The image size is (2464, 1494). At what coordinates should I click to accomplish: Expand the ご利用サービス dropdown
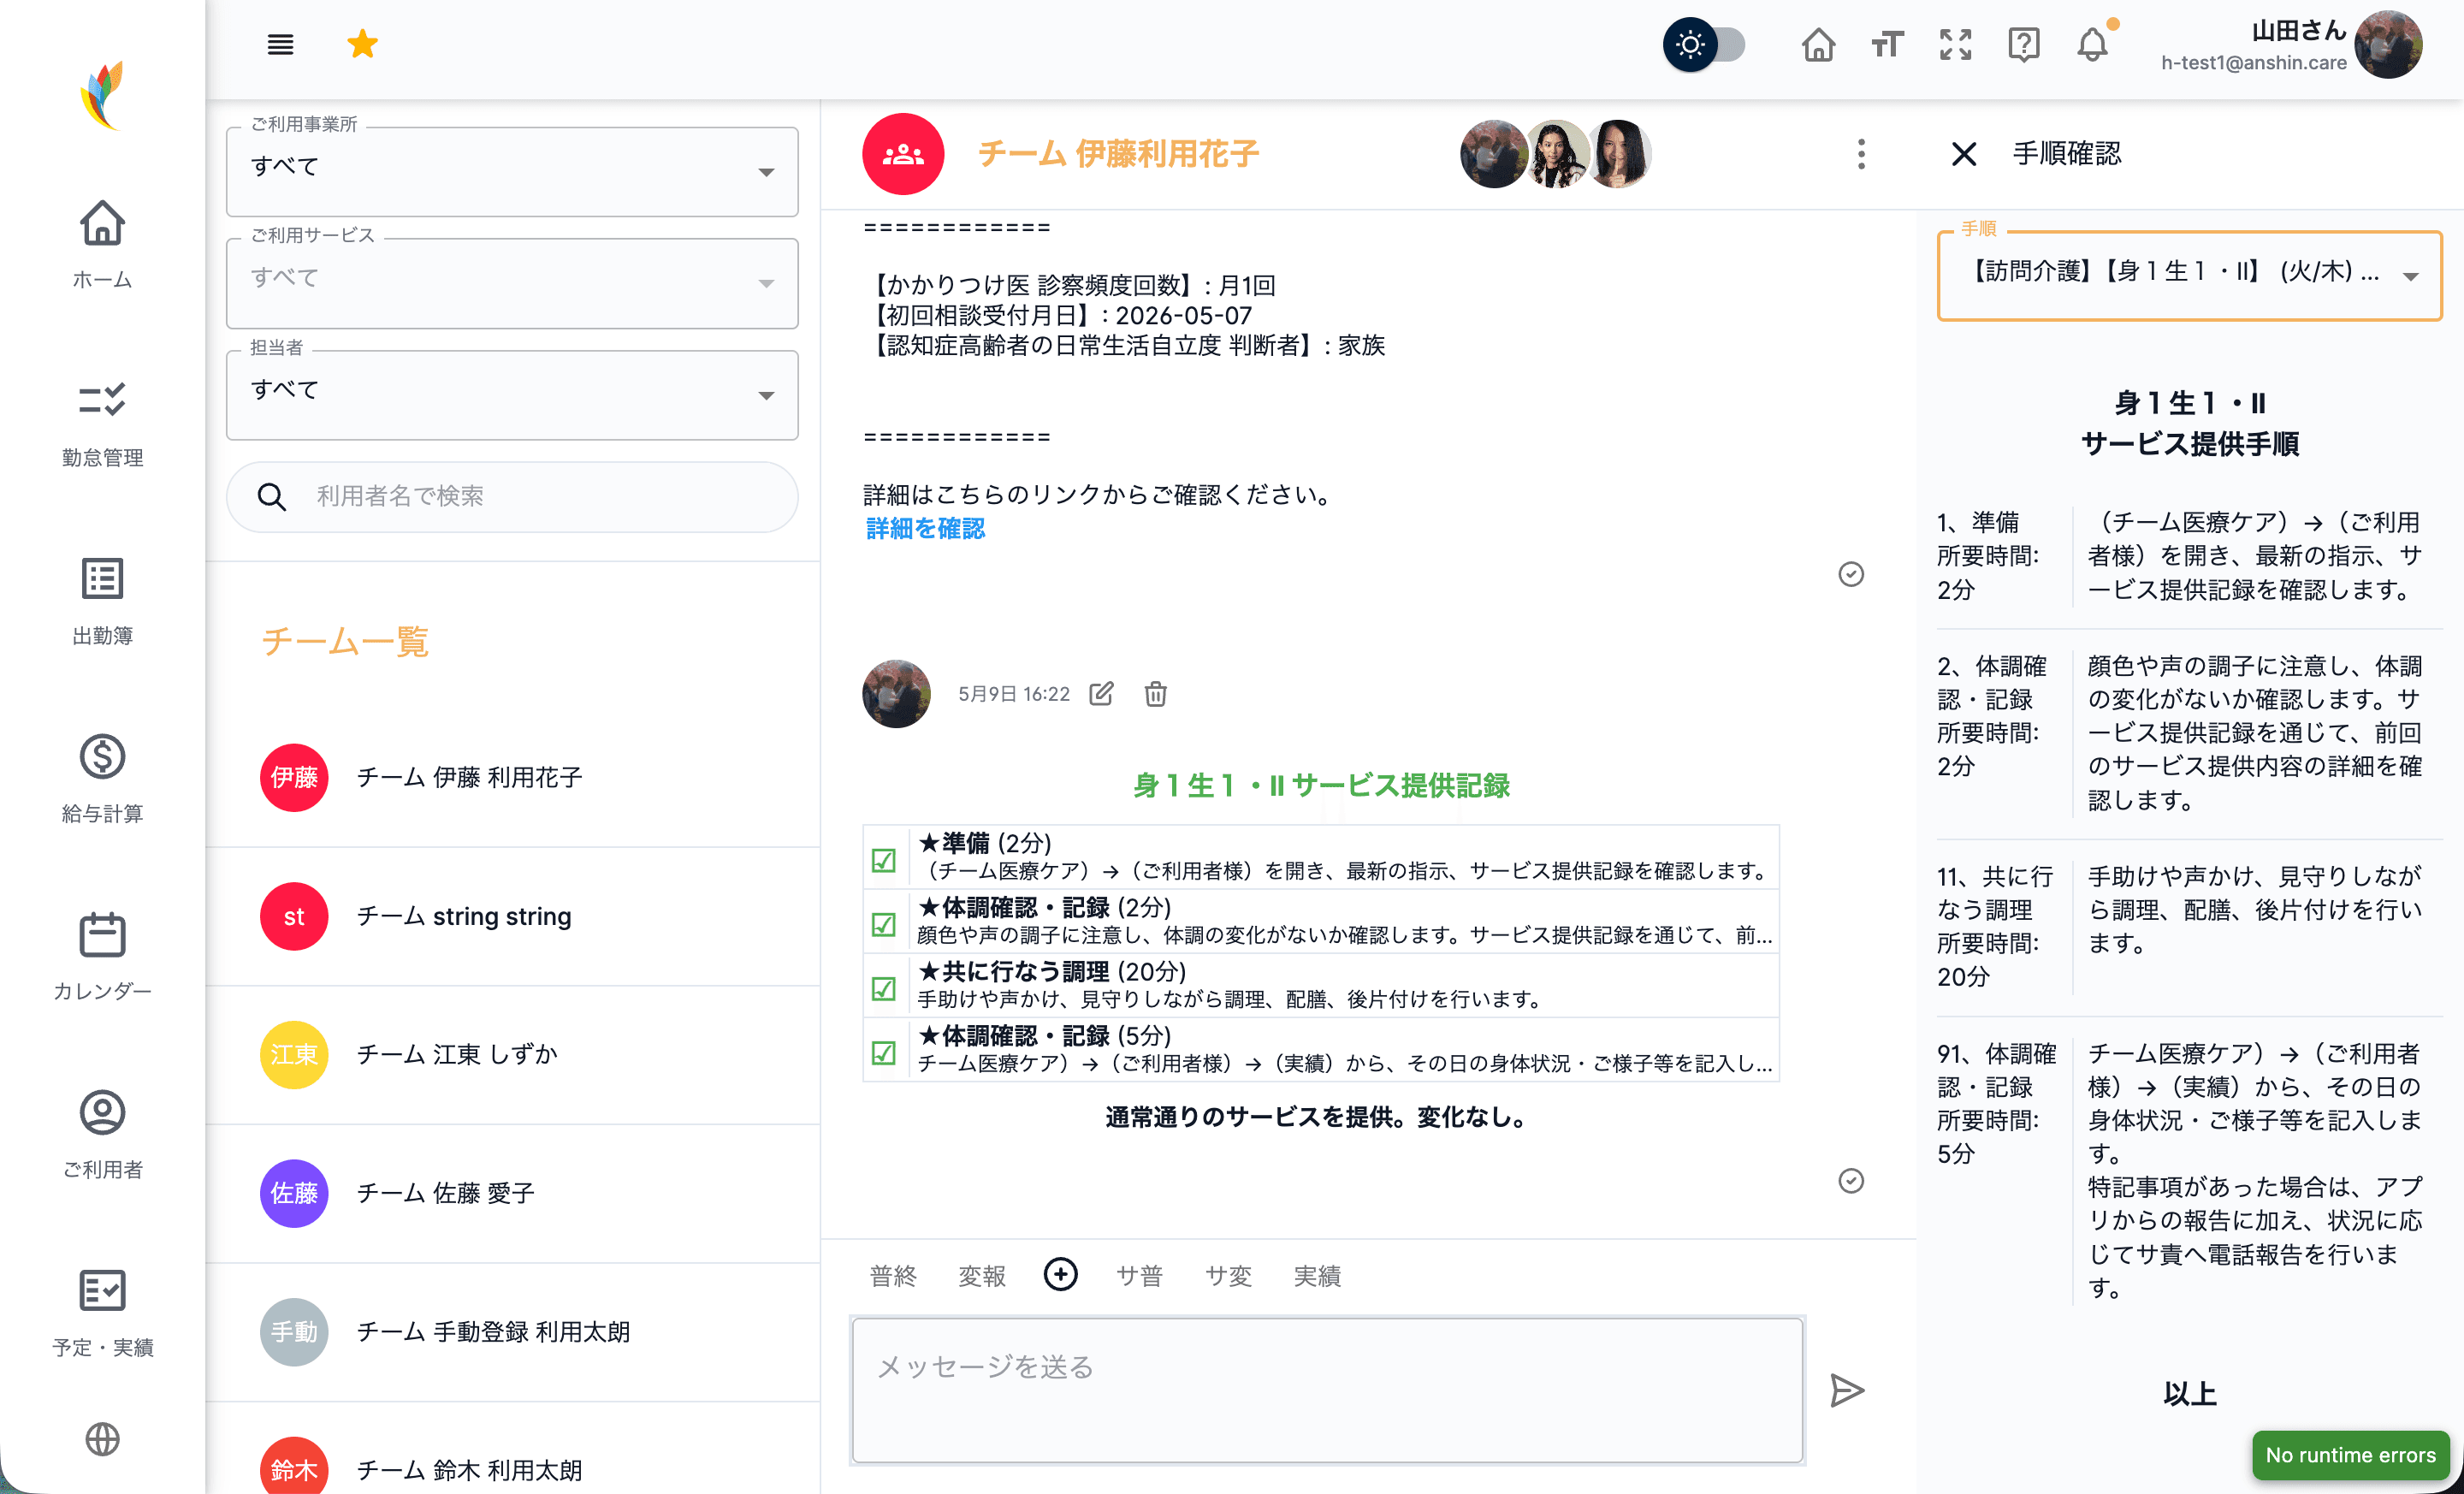(512, 283)
